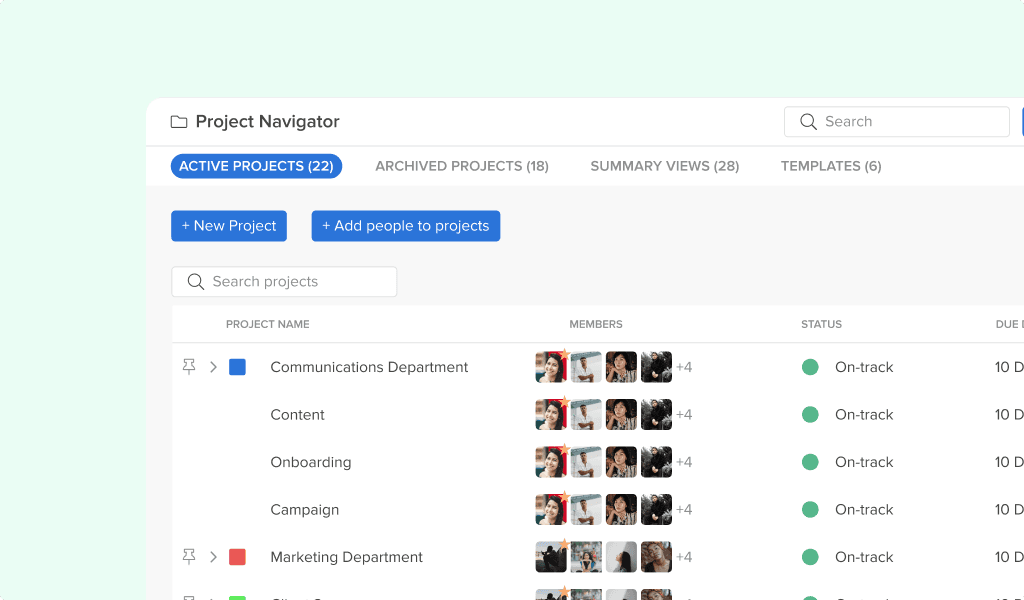Open the Summary Views (28) tab
Image resolution: width=1024 pixels, height=600 pixels.
pyautogui.click(x=665, y=166)
